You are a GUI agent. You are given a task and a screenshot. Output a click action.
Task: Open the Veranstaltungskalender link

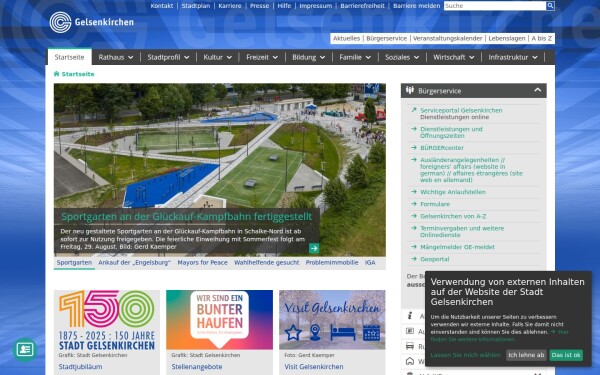click(447, 38)
